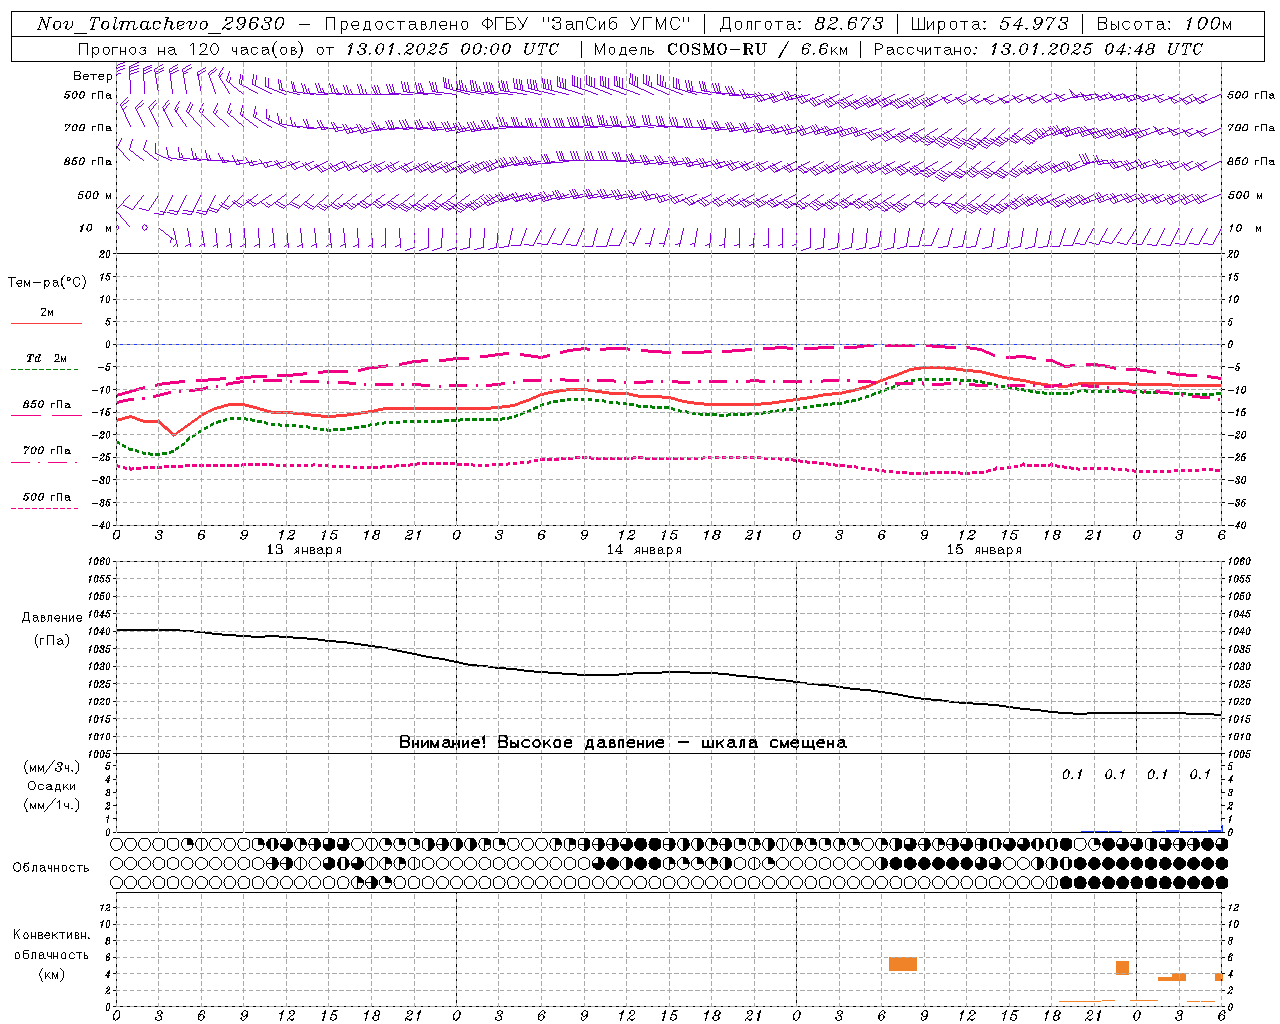Click the black pressure curve line
Screen dimensions: 1280x1024
669,673
